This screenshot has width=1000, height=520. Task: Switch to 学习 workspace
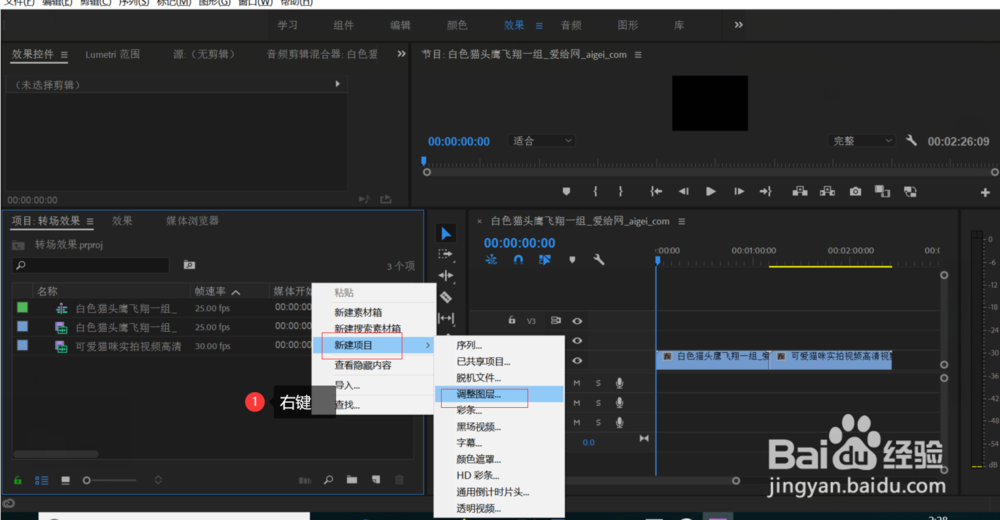pyautogui.click(x=288, y=25)
